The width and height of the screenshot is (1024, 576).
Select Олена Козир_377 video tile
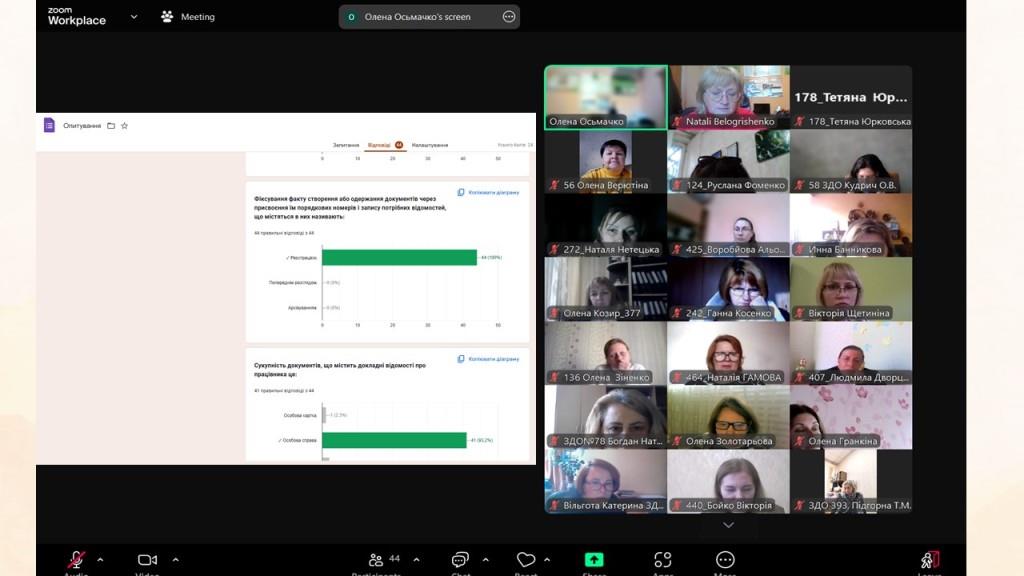(x=606, y=289)
